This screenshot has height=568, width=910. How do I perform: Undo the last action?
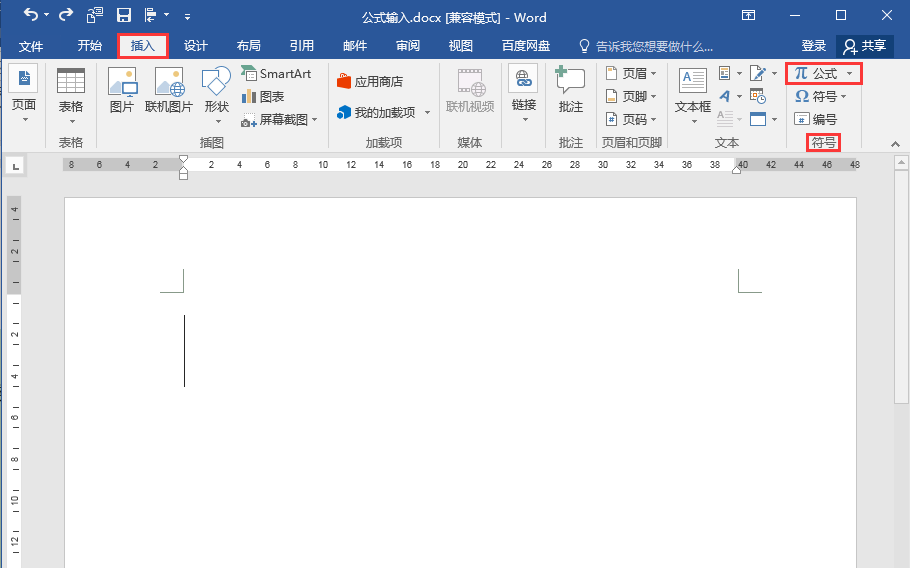point(30,15)
